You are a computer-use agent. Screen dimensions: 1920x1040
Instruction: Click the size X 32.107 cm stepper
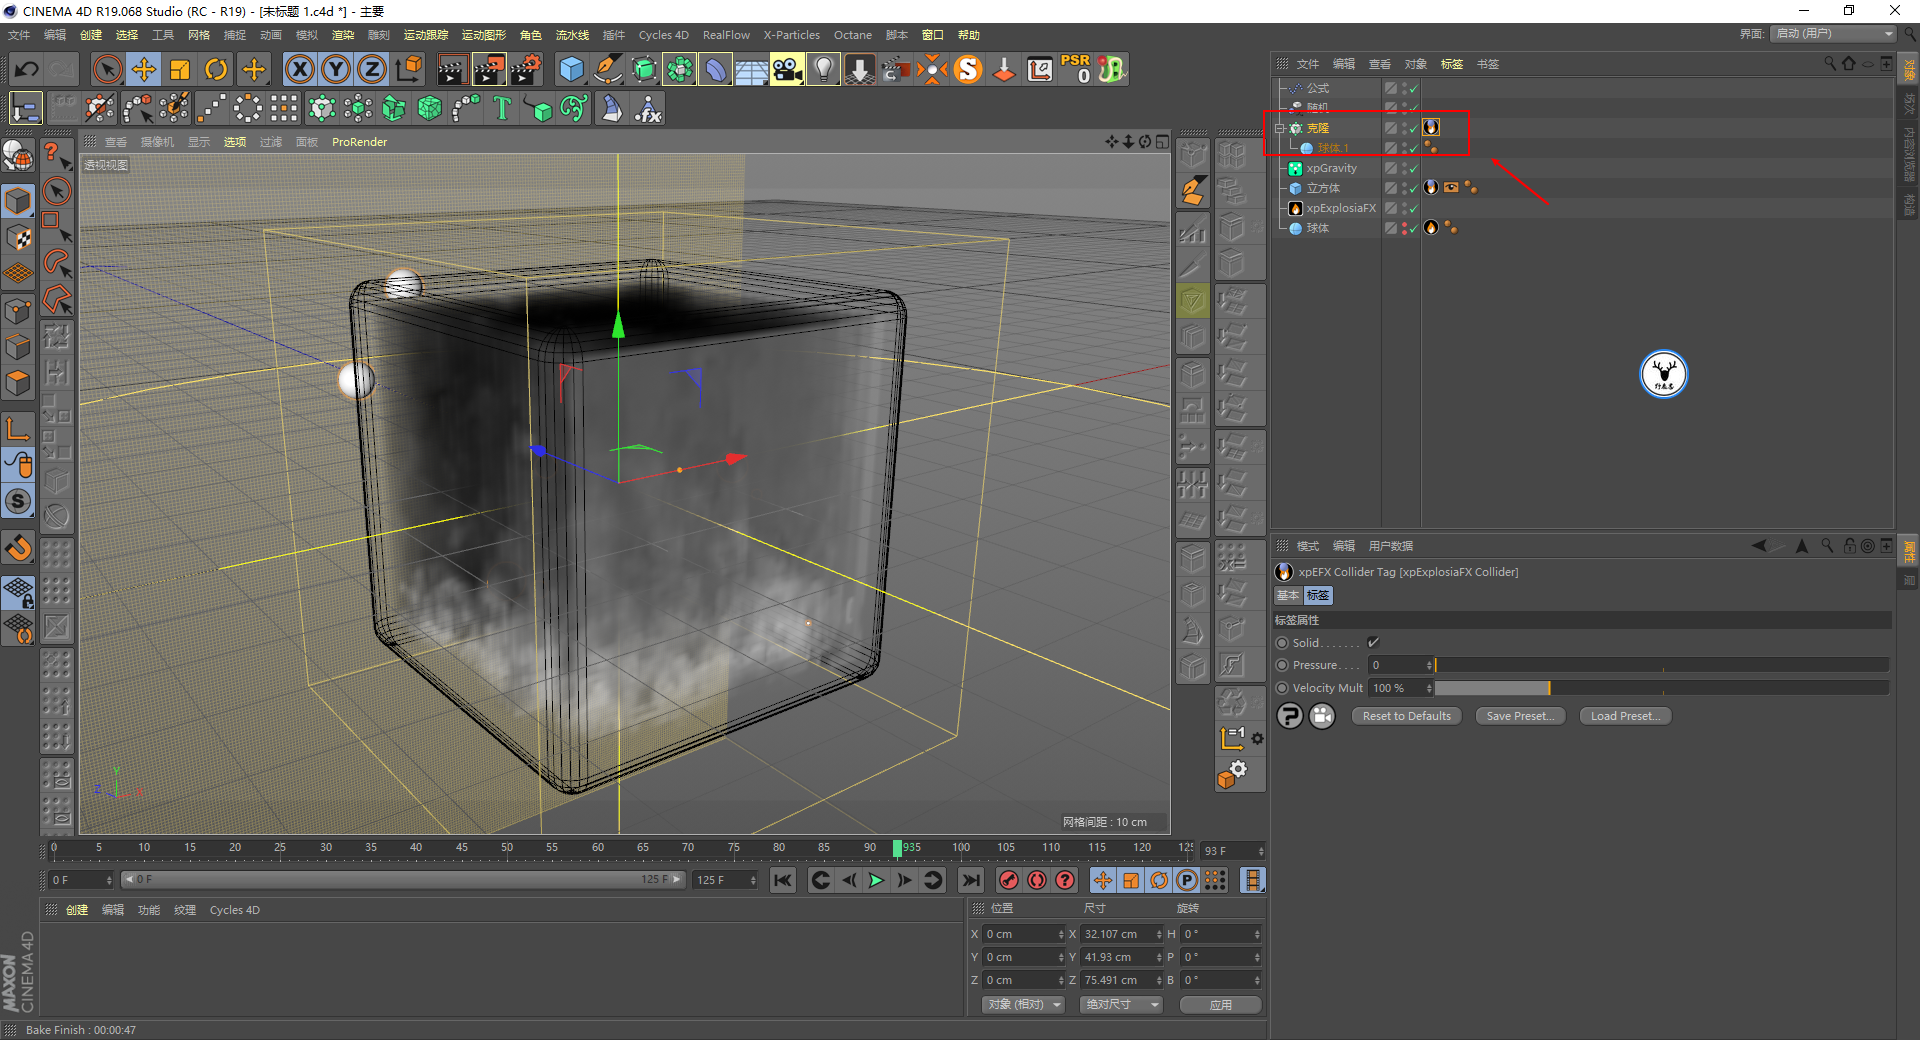pyautogui.click(x=1159, y=934)
